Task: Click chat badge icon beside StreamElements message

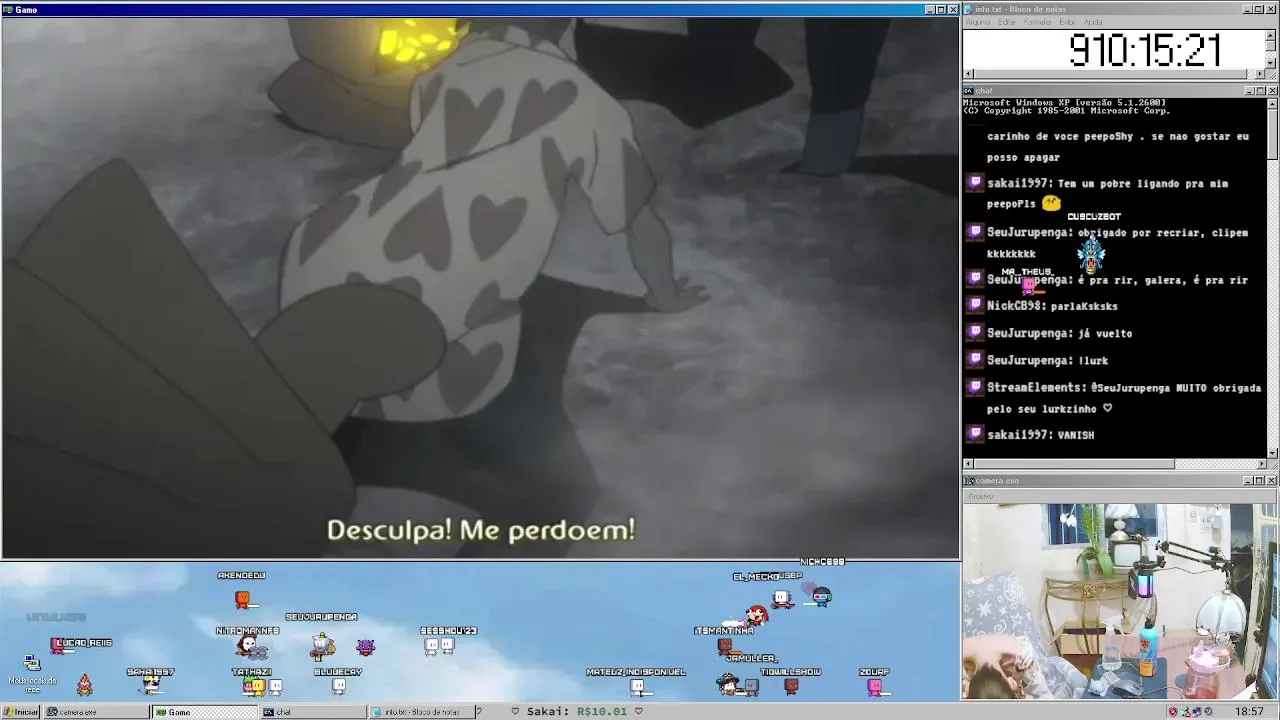Action: coord(976,386)
